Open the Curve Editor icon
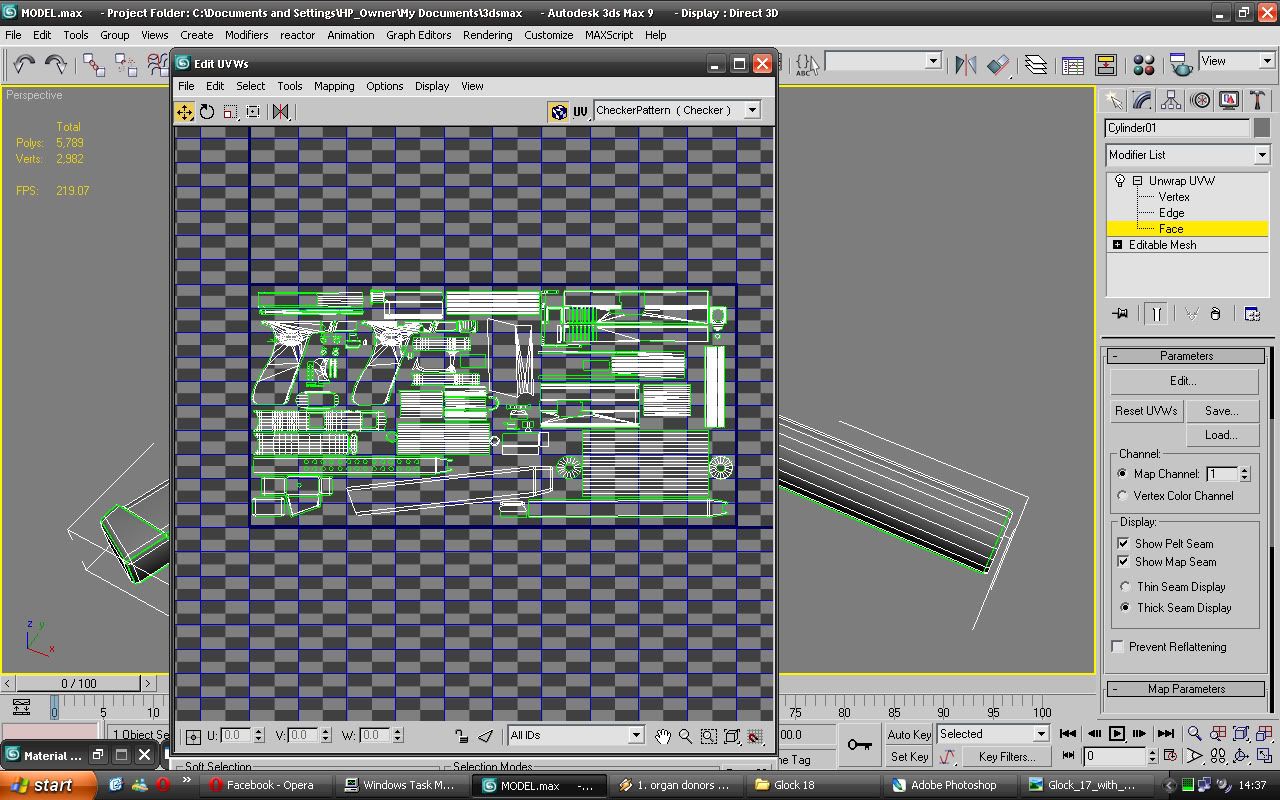 (1073, 64)
